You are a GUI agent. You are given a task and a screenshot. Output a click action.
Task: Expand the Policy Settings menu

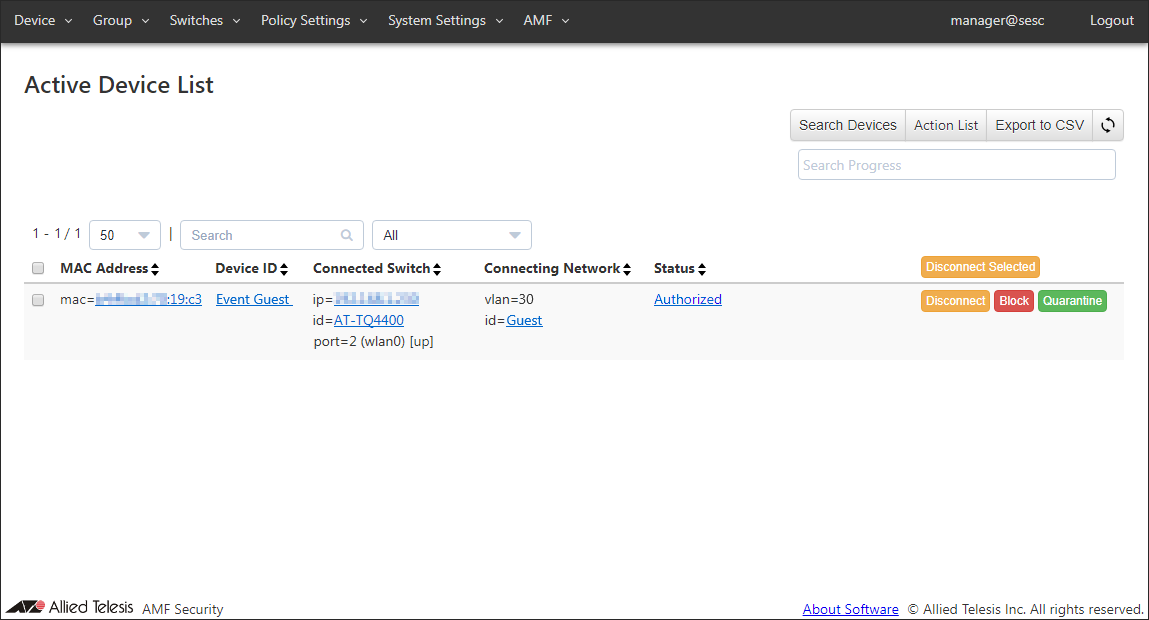[314, 21]
